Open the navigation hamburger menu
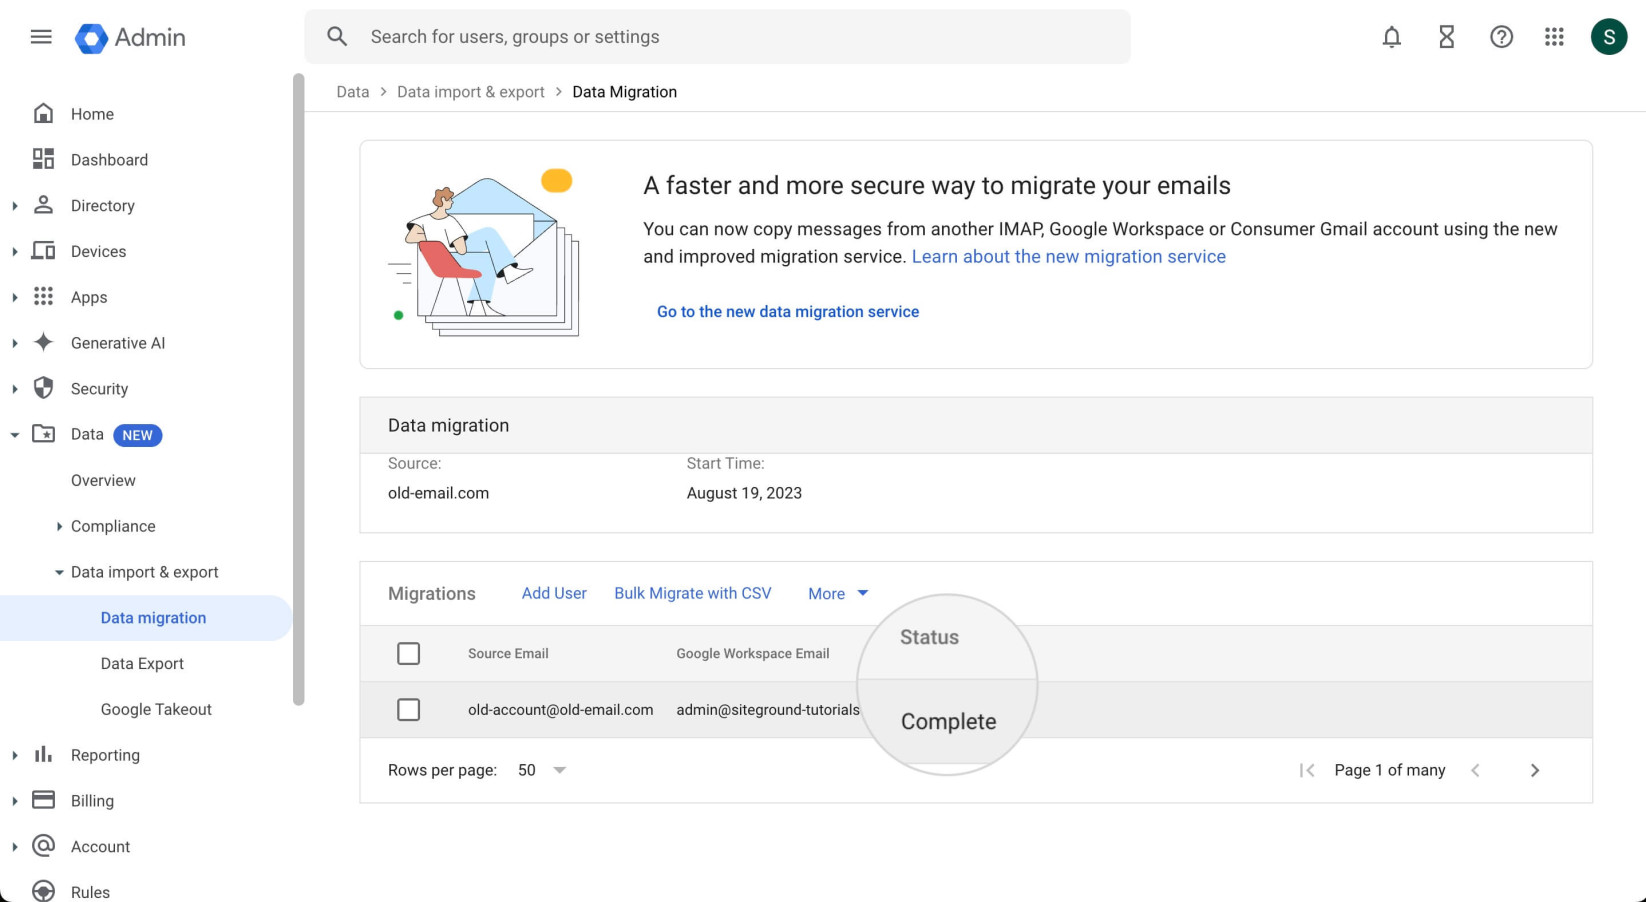The height and width of the screenshot is (902, 1646). pos(40,37)
